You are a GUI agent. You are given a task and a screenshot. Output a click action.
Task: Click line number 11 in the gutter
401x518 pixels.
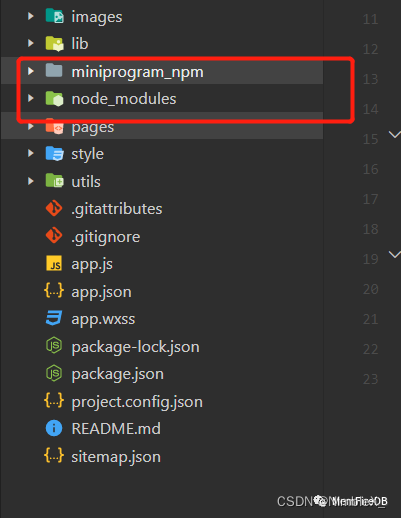[x=370, y=19]
